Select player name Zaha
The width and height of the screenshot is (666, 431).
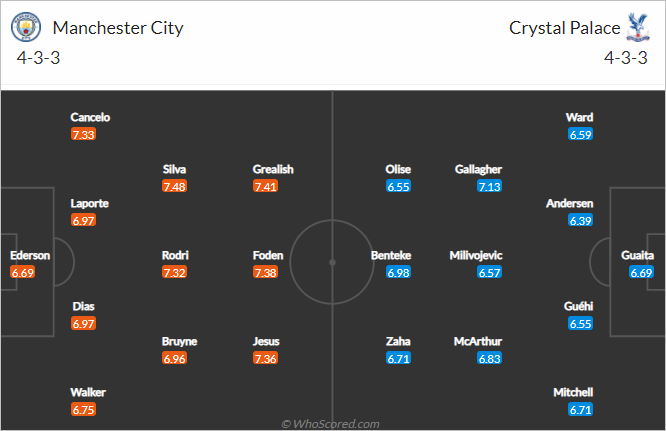pos(398,341)
